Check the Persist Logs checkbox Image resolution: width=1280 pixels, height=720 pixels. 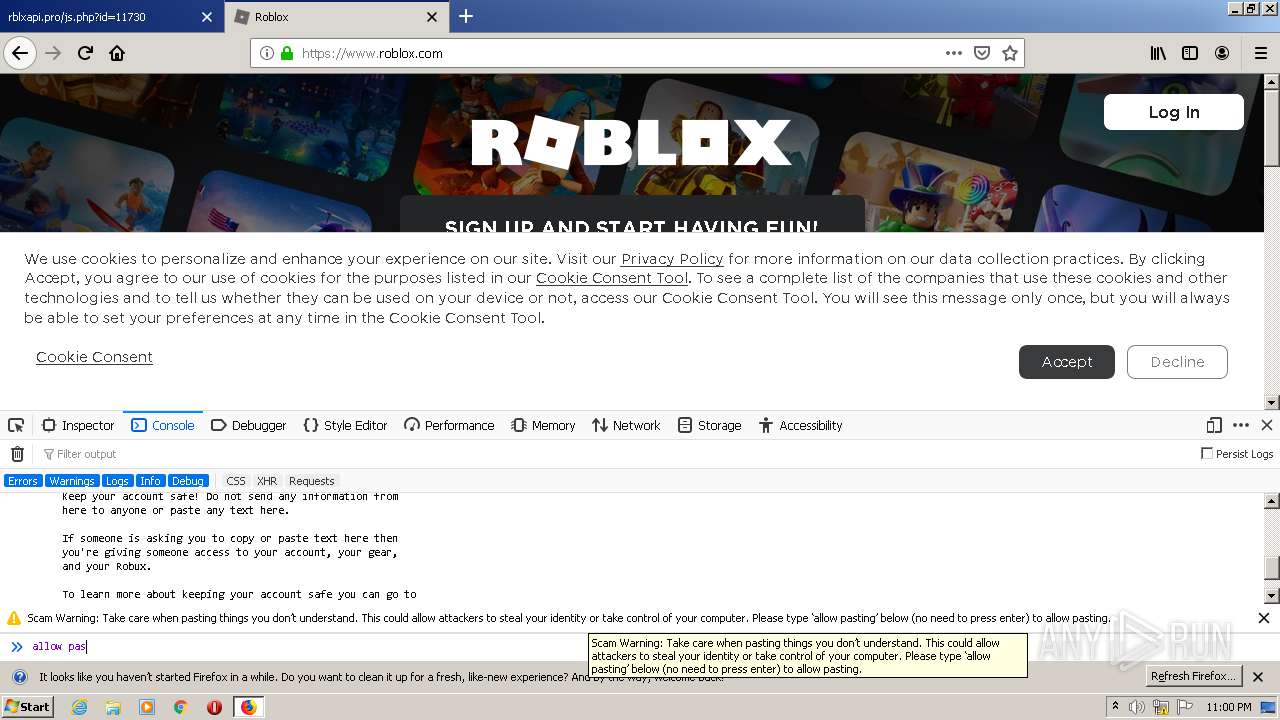1207,454
